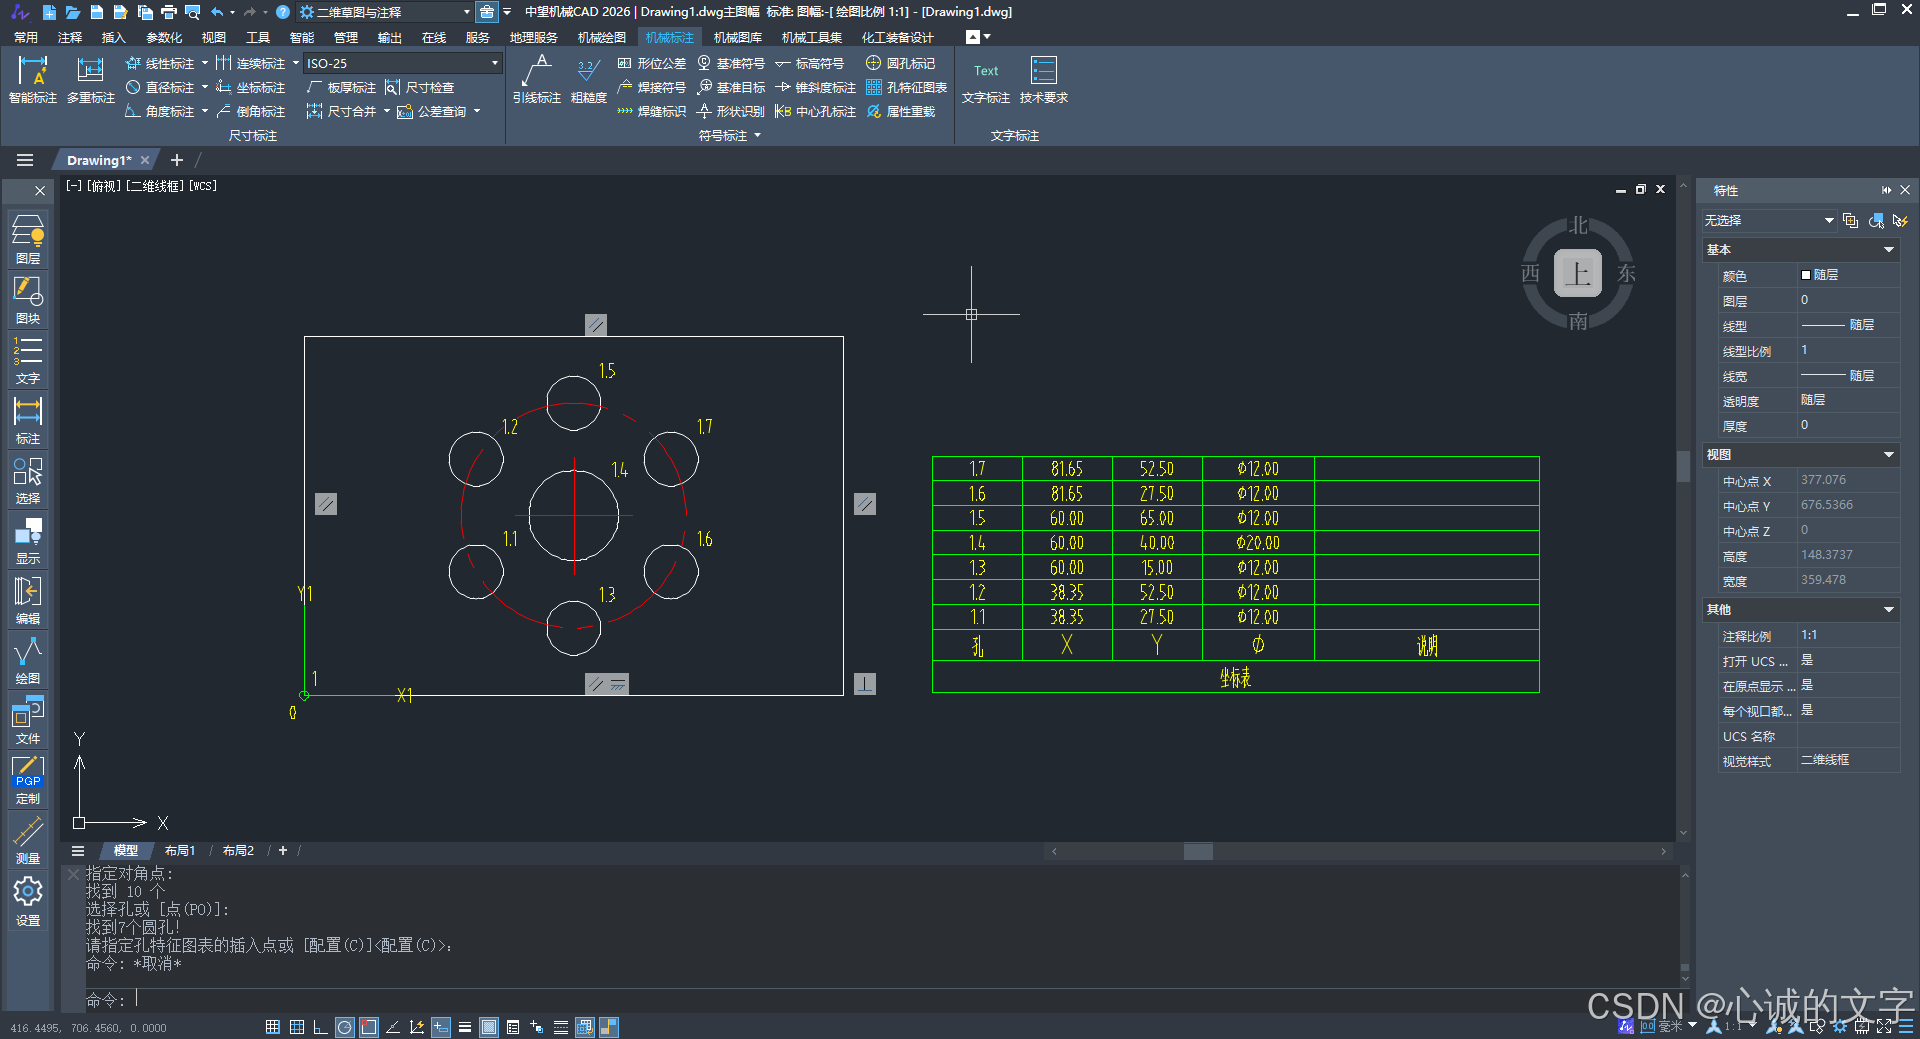Click the 引线标注 leader annotation tool
The image size is (1920, 1039).
pos(537,79)
